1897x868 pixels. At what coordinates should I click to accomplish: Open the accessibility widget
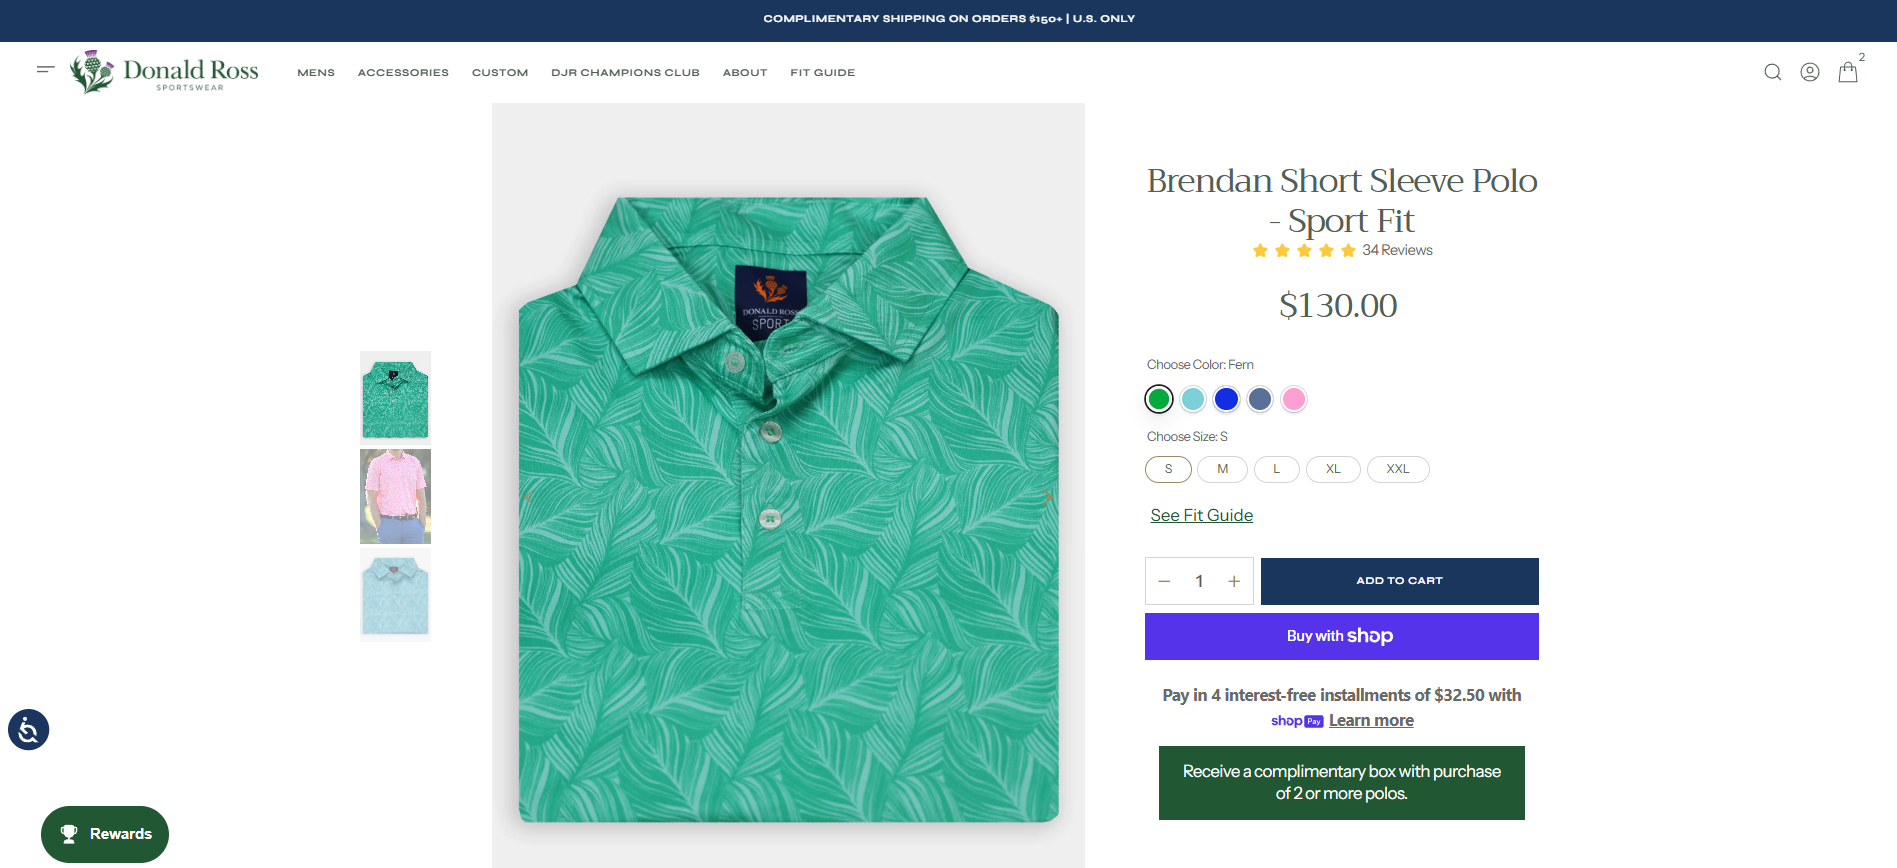tap(28, 730)
